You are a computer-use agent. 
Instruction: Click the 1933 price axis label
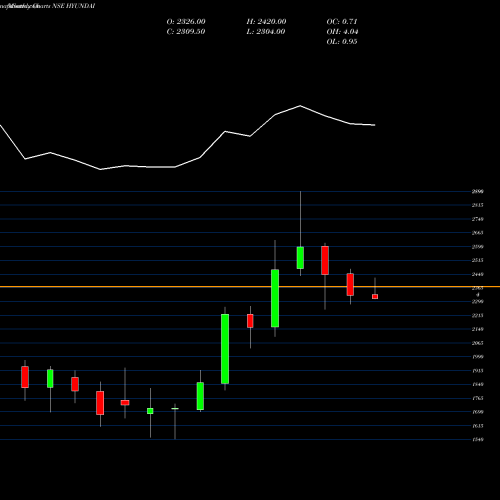(477, 371)
